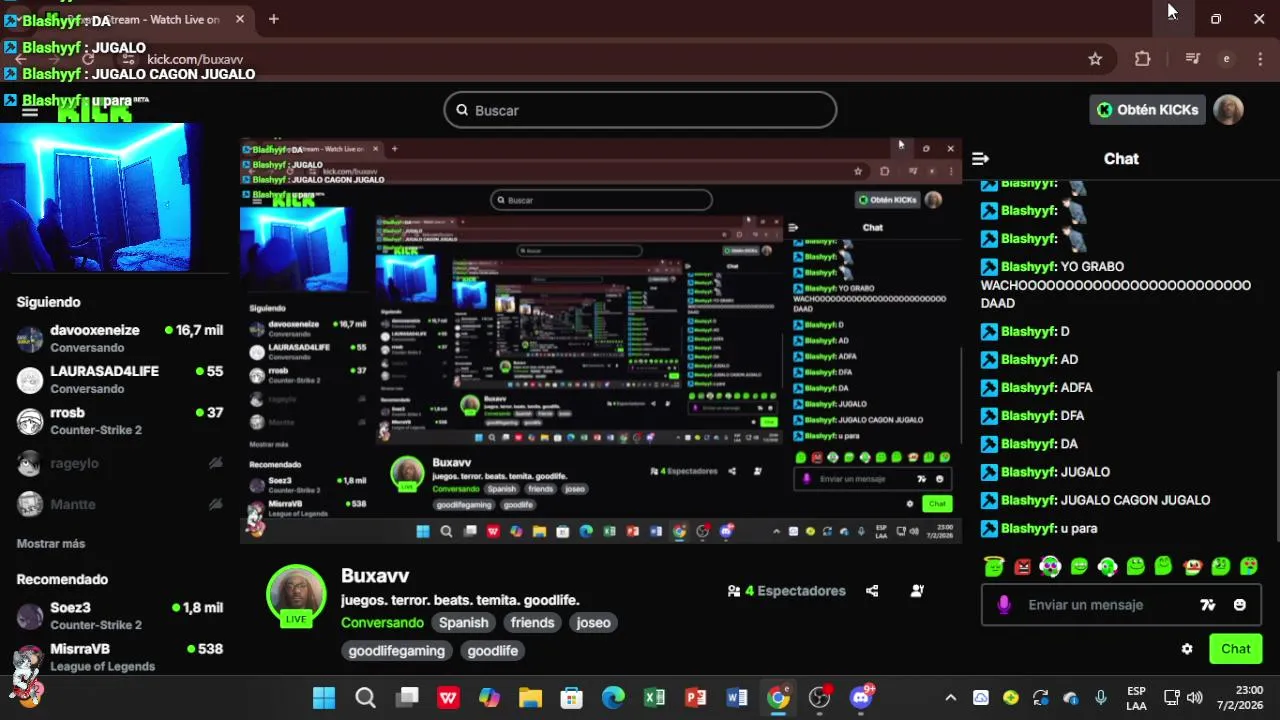The height and width of the screenshot is (720, 1280).
Task: Select the Spanish tag
Action: tap(464, 622)
